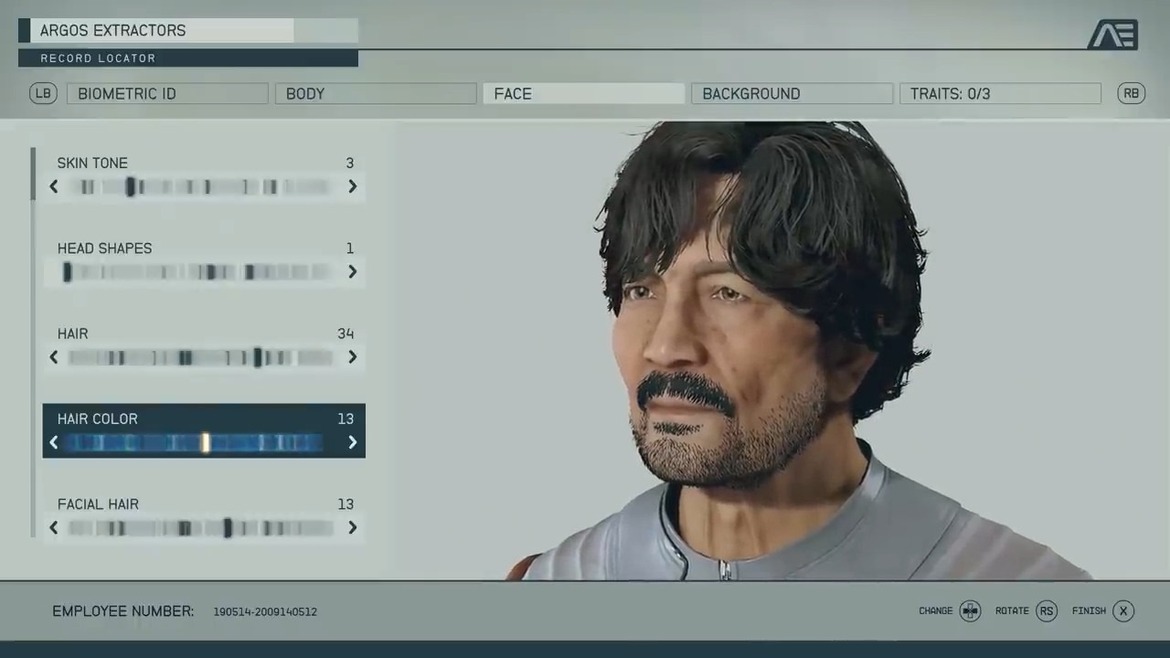
Task: Click the Skin Tone slider track
Action: 200,187
